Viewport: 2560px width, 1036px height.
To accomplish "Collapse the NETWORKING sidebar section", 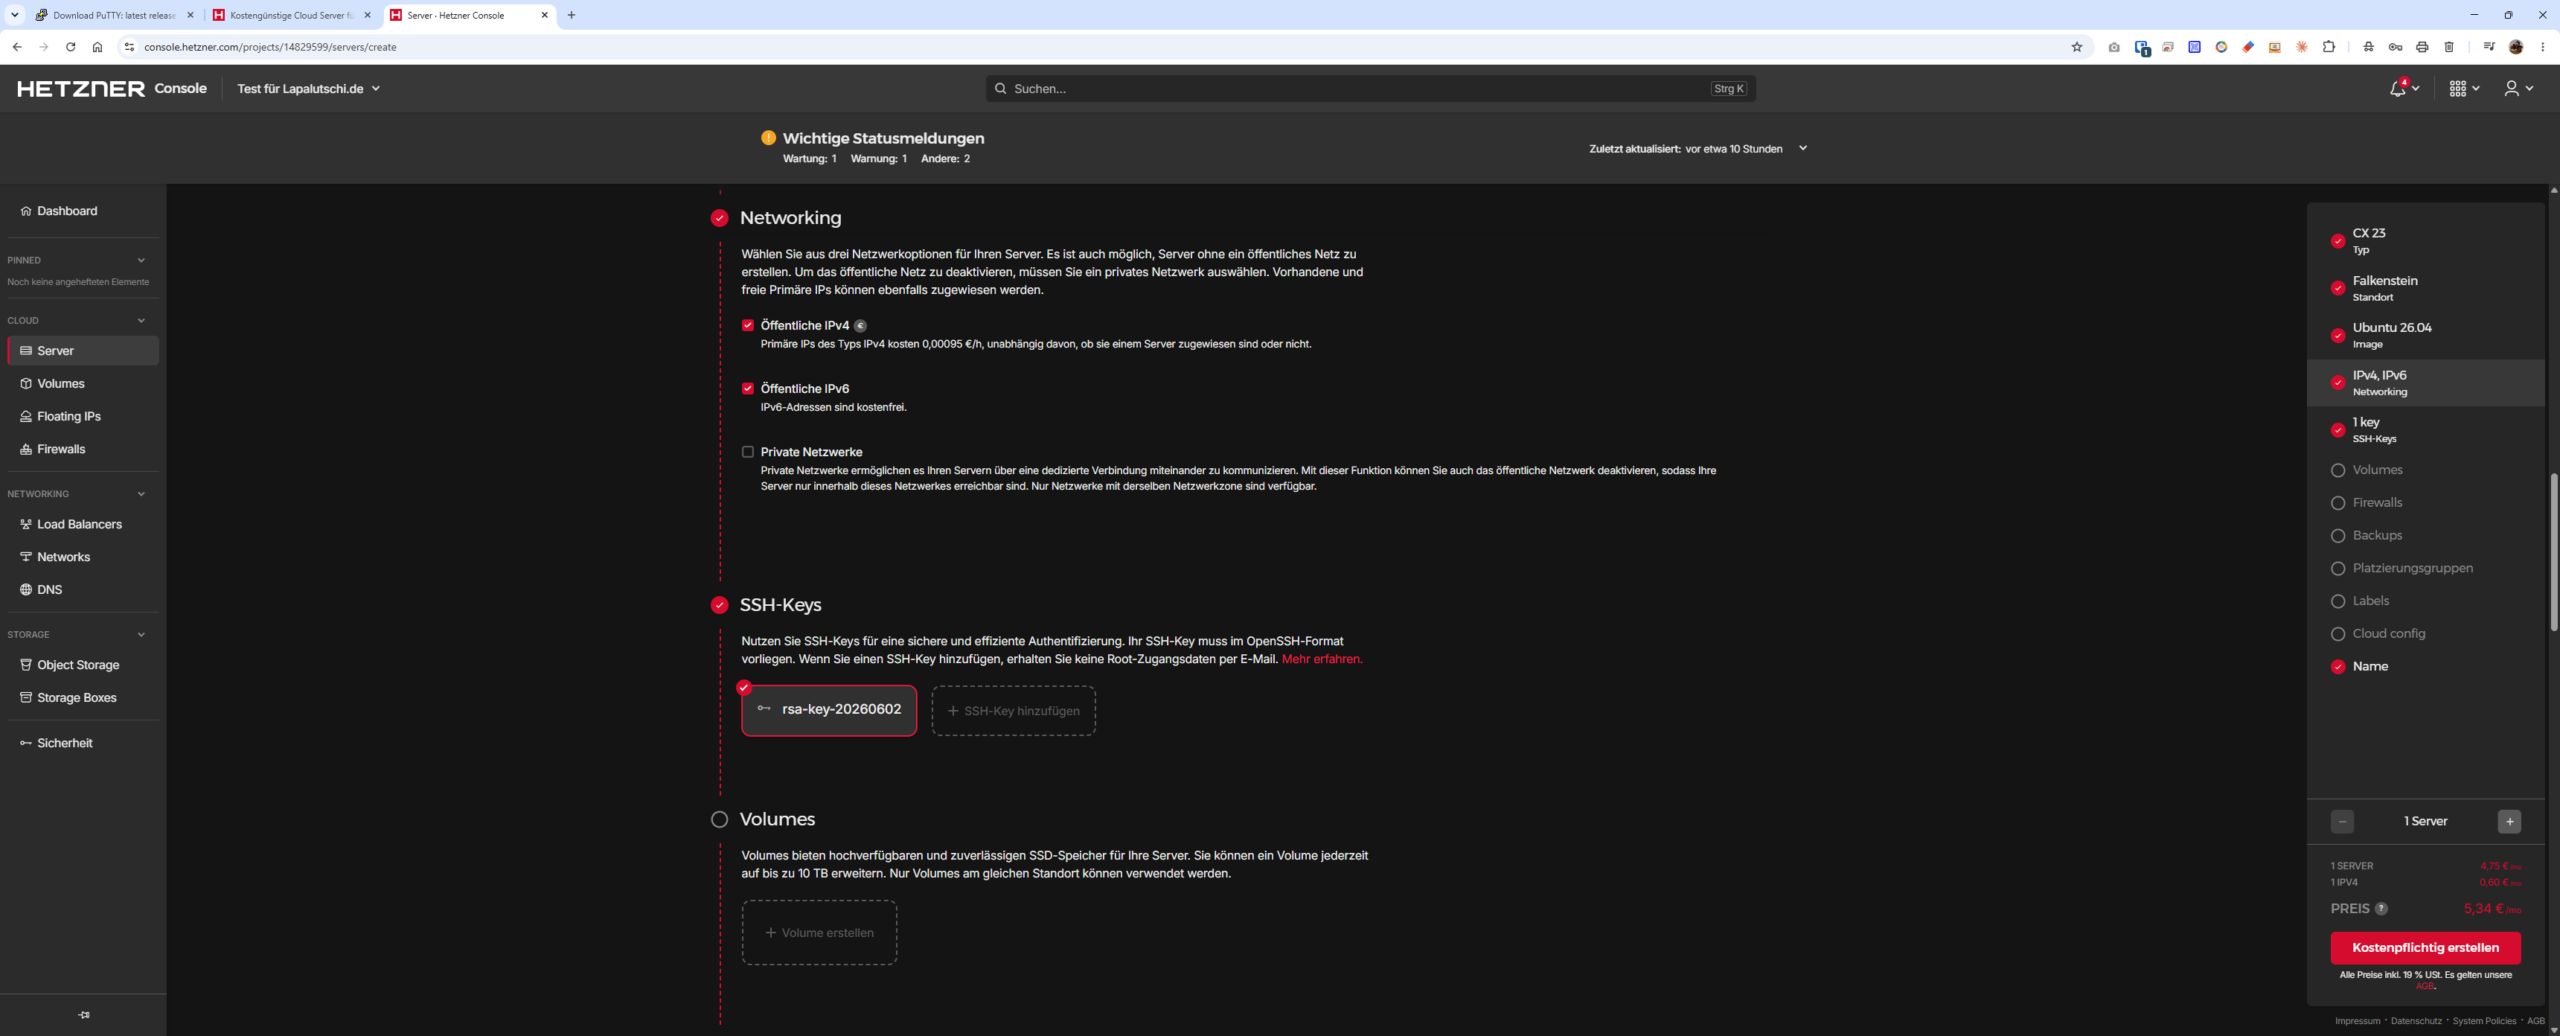I will click(x=141, y=494).
